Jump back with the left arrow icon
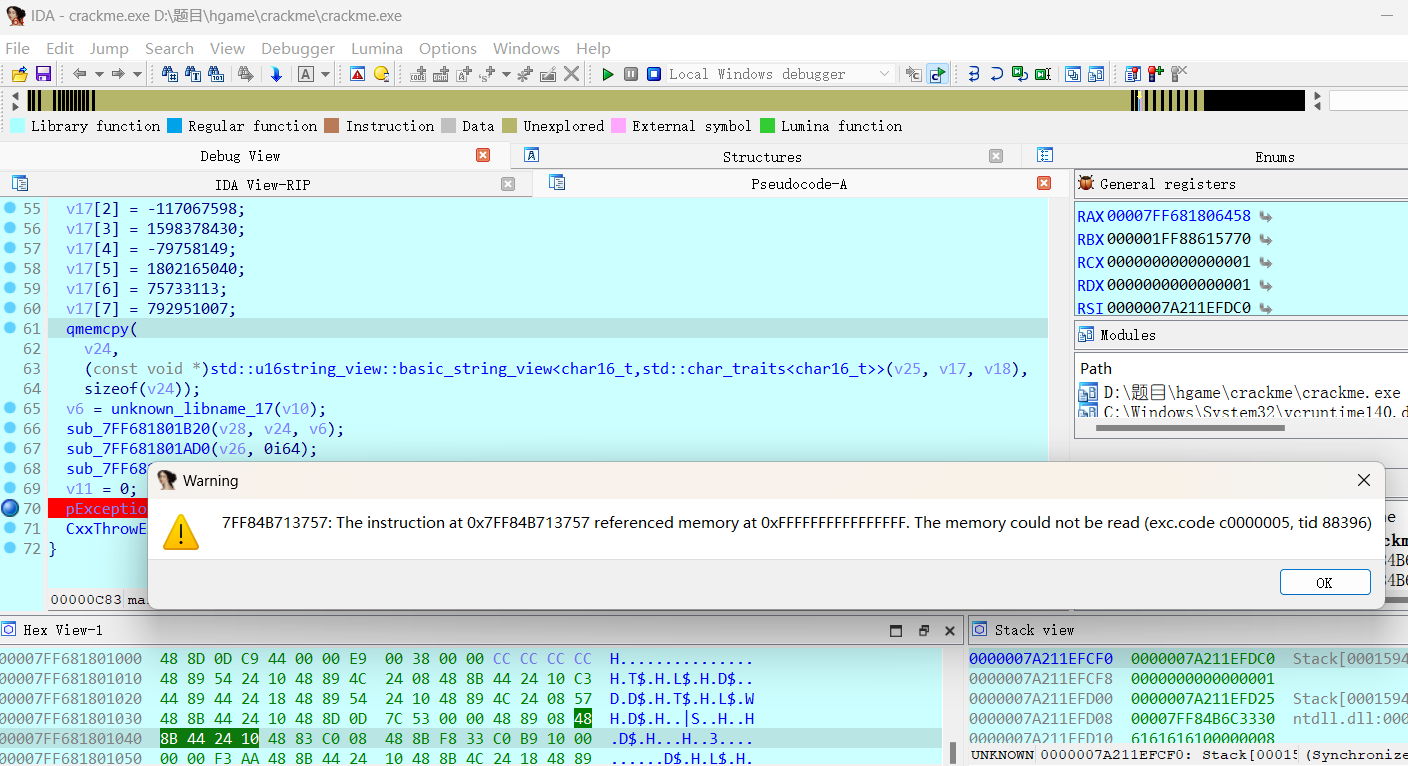1408x766 pixels. pyautogui.click(x=78, y=74)
